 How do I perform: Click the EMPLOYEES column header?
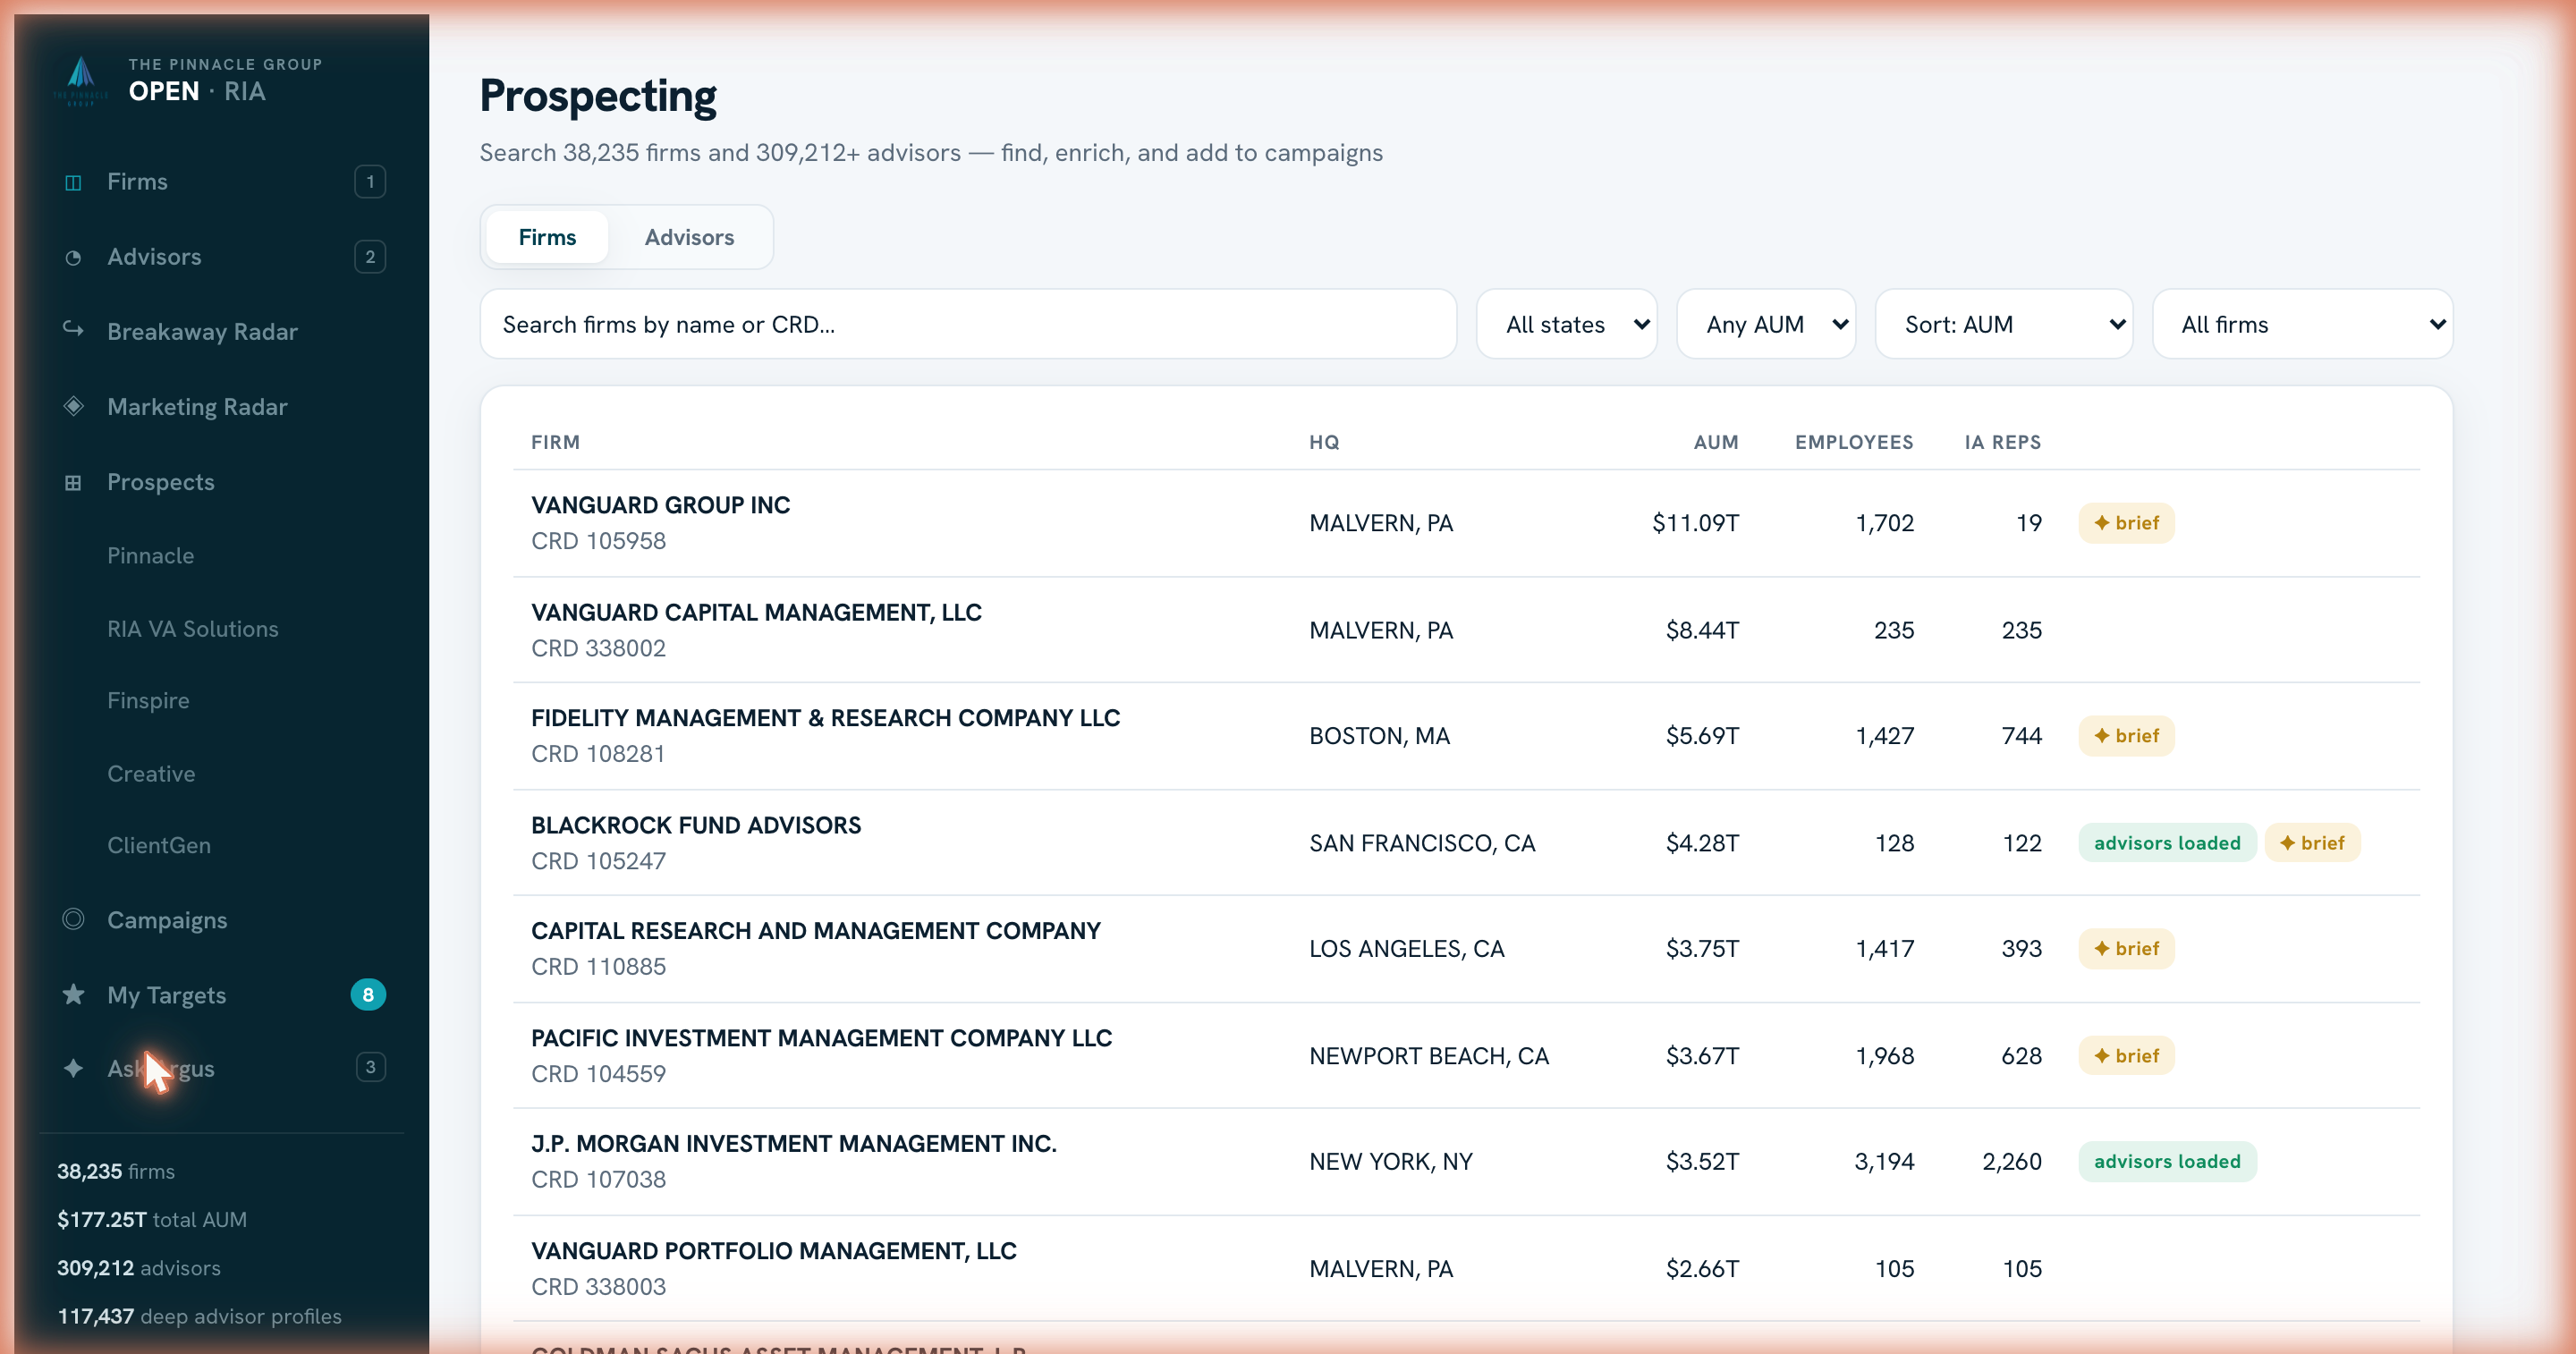coord(1854,442)
